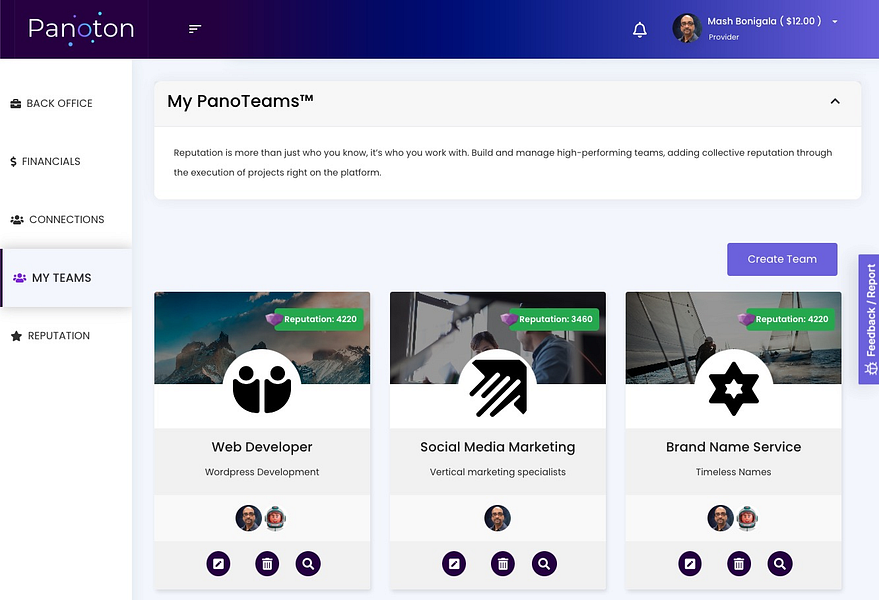Open the Feedback / Report side tab
Viewport: 879px width, 600px height.
click(869, 319)
